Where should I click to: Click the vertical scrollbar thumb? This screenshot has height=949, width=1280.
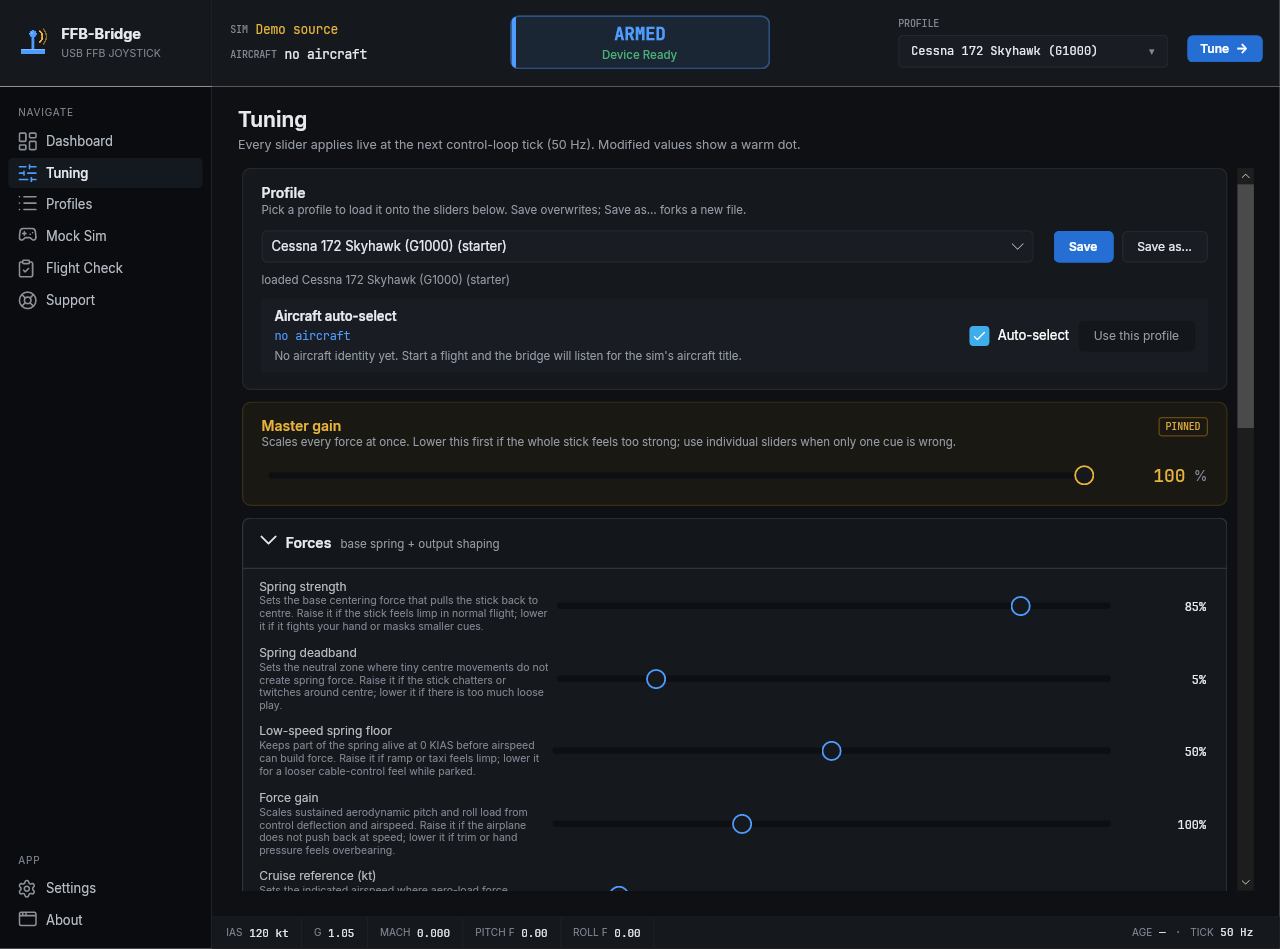pyautogui.click(x=1246, y=306)
